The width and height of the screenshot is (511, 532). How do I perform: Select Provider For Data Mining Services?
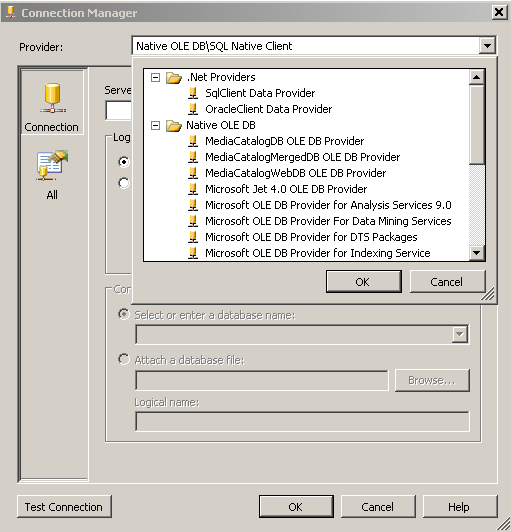tap(328, 221)
